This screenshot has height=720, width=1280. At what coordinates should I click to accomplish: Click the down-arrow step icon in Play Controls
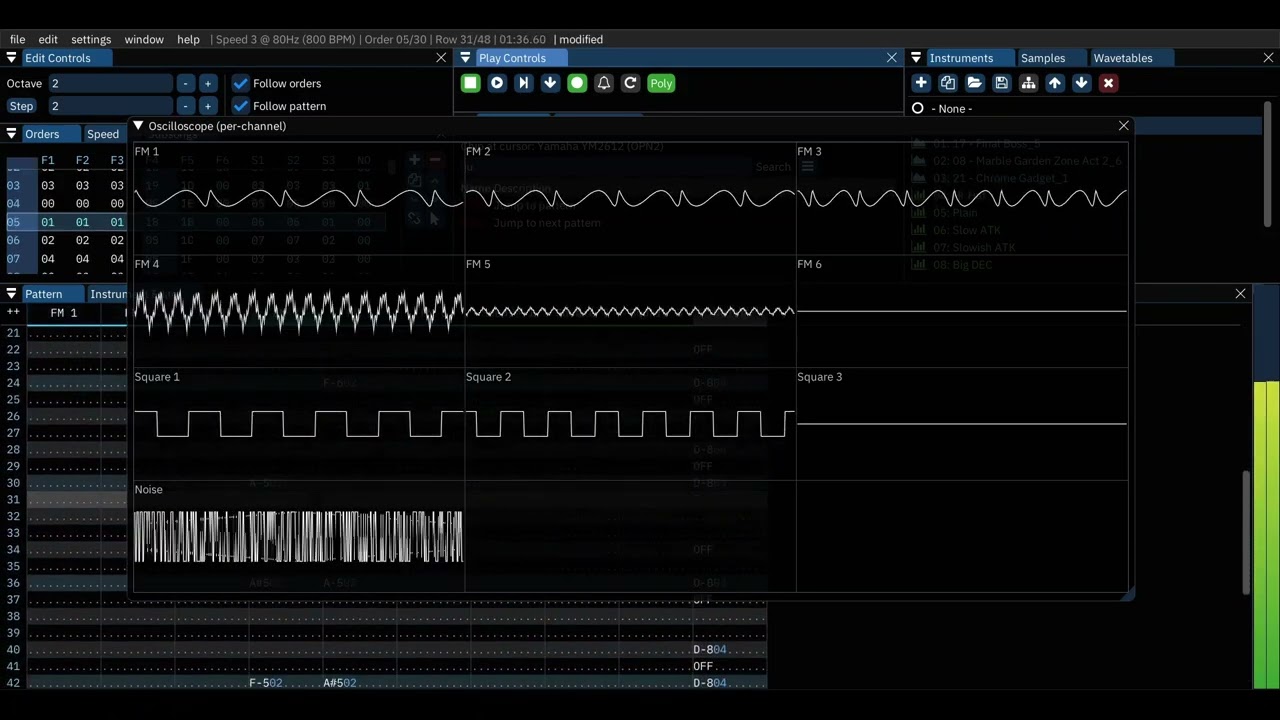pos(550,83)
